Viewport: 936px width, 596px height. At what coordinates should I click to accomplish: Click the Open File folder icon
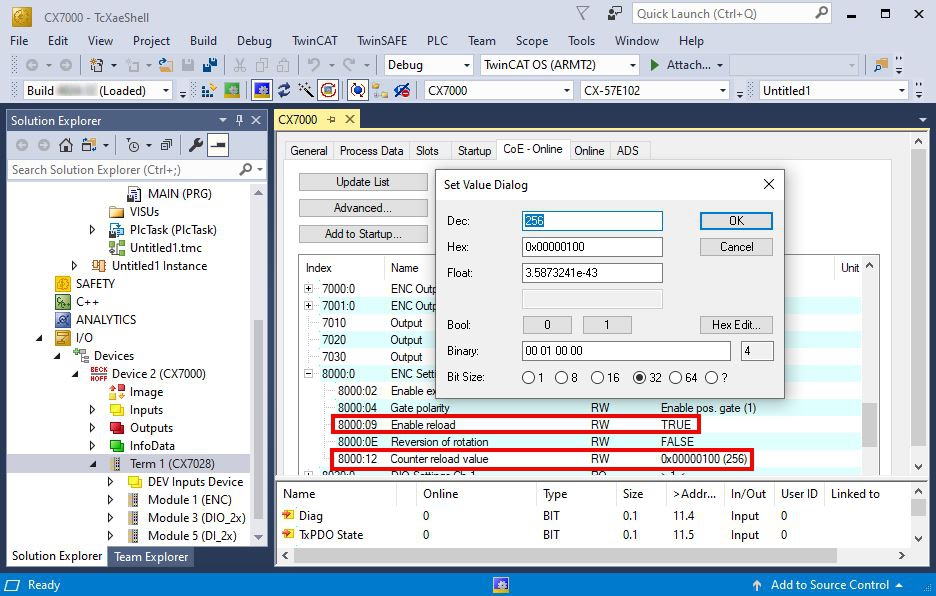point(165,64)
